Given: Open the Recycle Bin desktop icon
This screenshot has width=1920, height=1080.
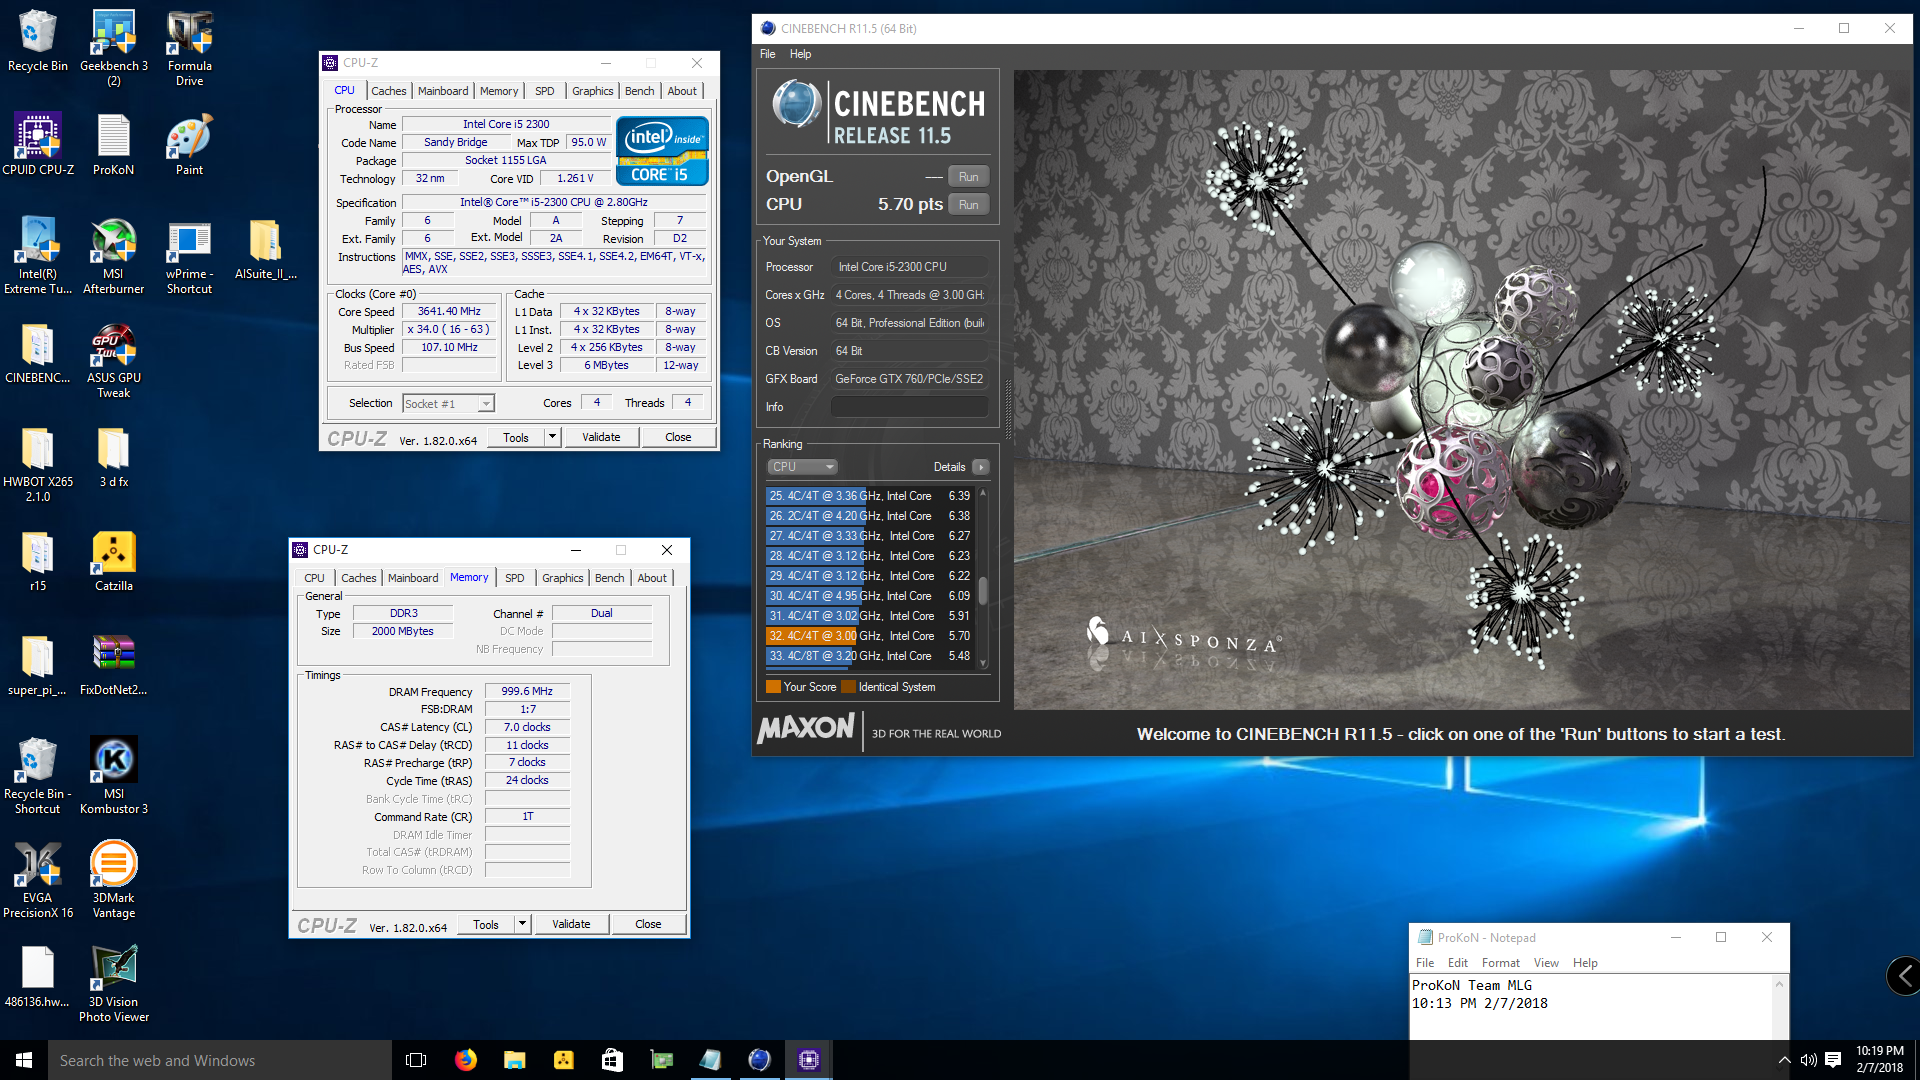Looking at the screenshot, I should (37, 42).
